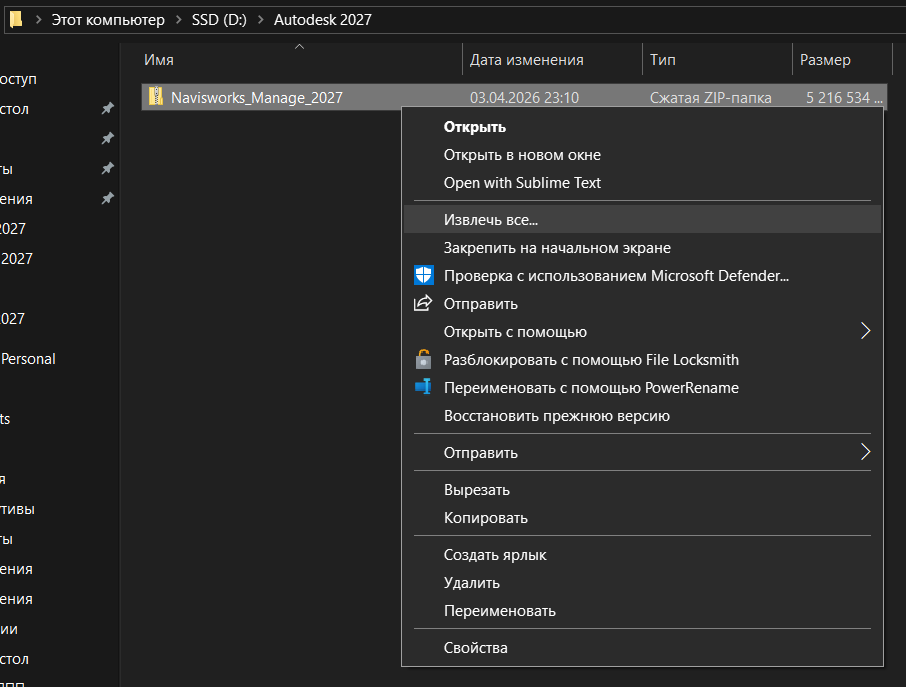The image size is (906, 687).
Task: Open the sidebar item ending in 'оступ'
Action: point(18,79)
